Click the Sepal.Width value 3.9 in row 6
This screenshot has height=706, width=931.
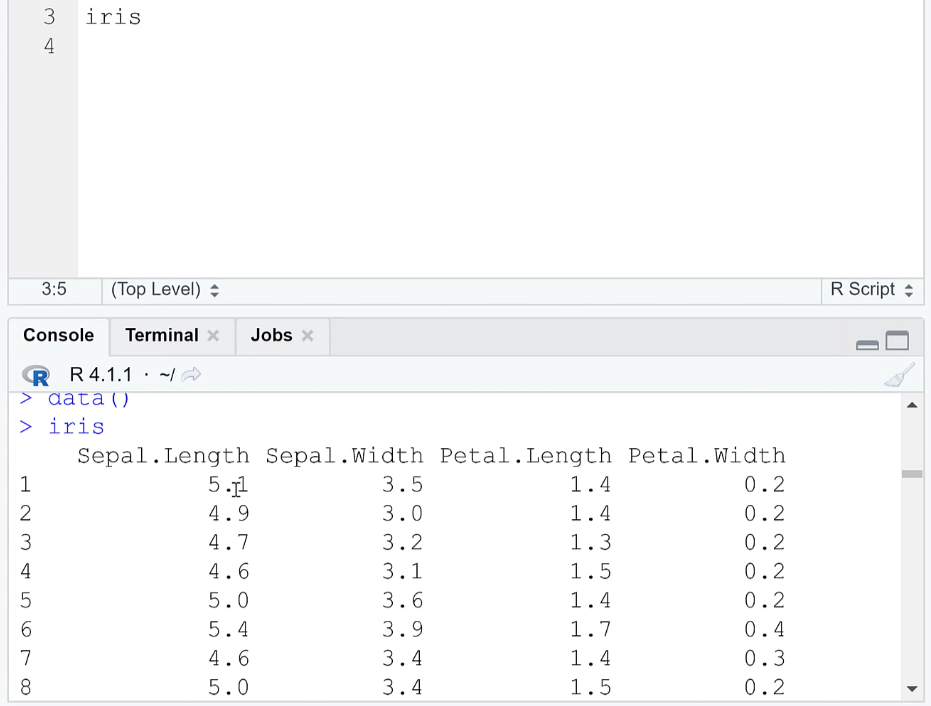[403, 629]
